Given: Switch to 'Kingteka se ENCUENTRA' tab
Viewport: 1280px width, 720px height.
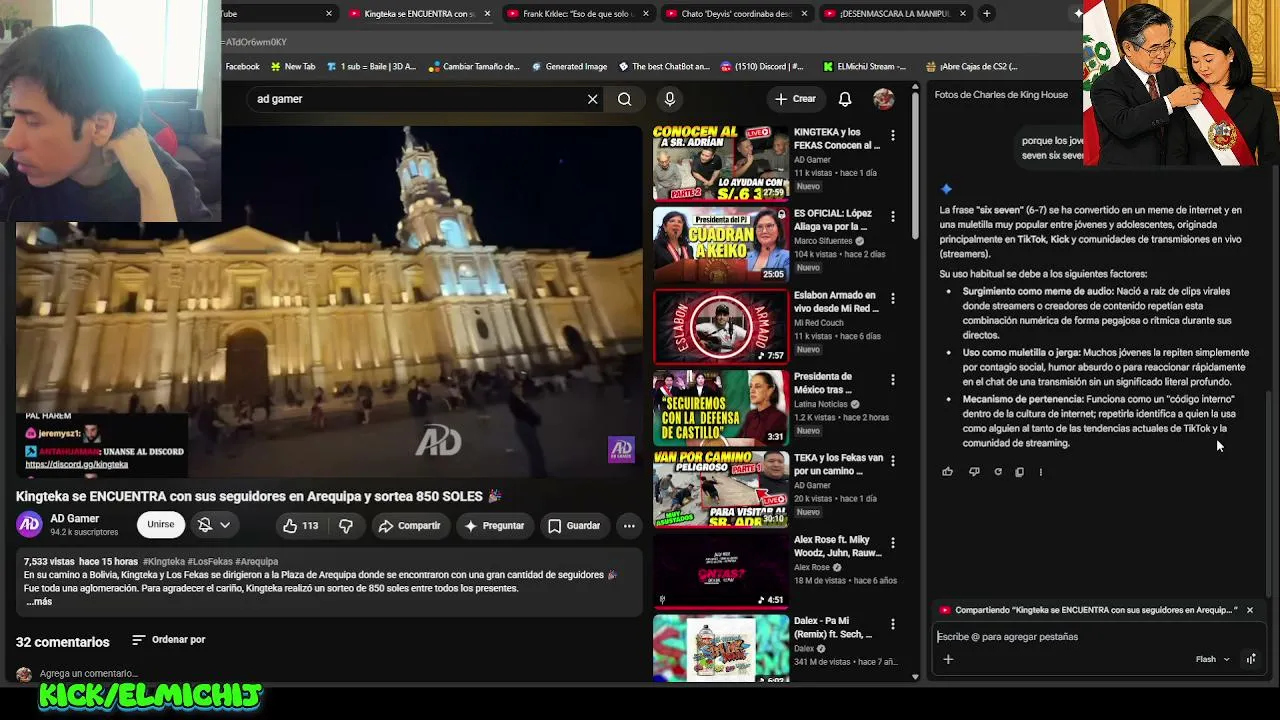Looking at the screenshot, I should click(x=419, y=13).
